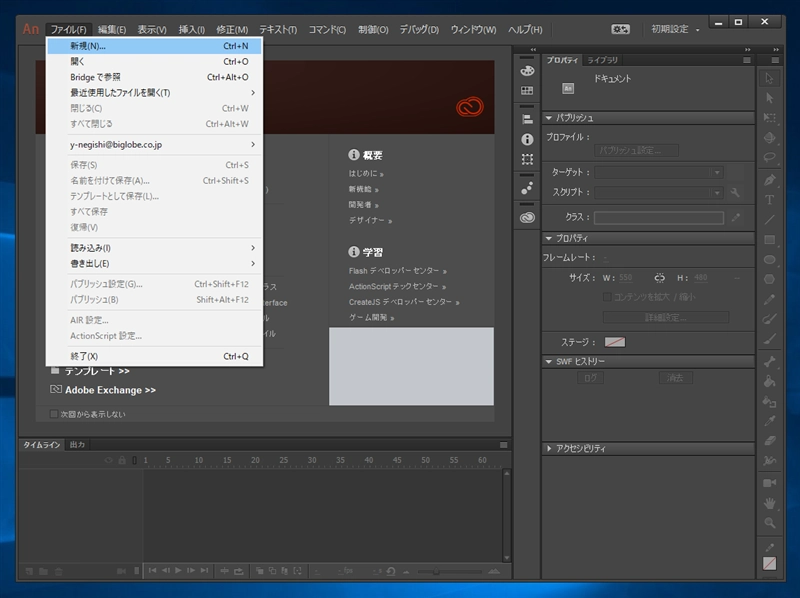The image size is (800, 598).
Task: Select the 3D Rotation tool
Action: (769, 138)
